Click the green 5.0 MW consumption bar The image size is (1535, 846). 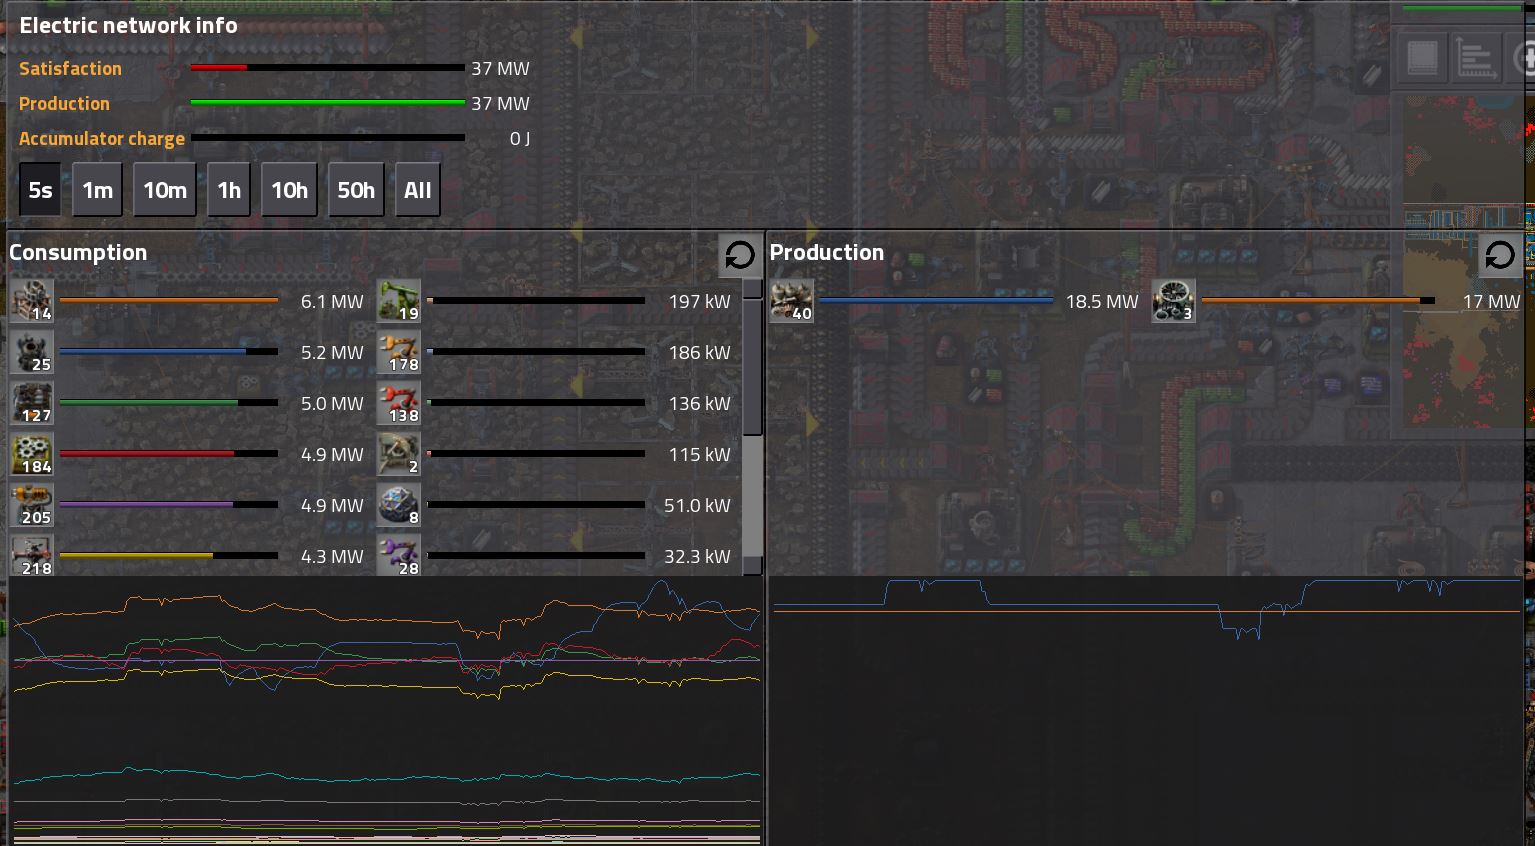[169, 402]
